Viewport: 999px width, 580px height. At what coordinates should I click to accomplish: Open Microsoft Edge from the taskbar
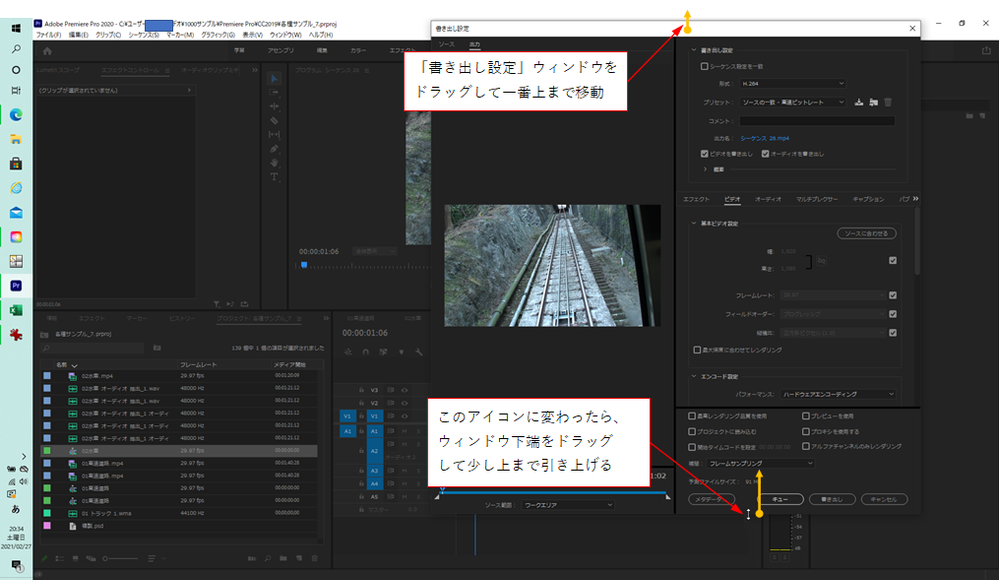16,115
